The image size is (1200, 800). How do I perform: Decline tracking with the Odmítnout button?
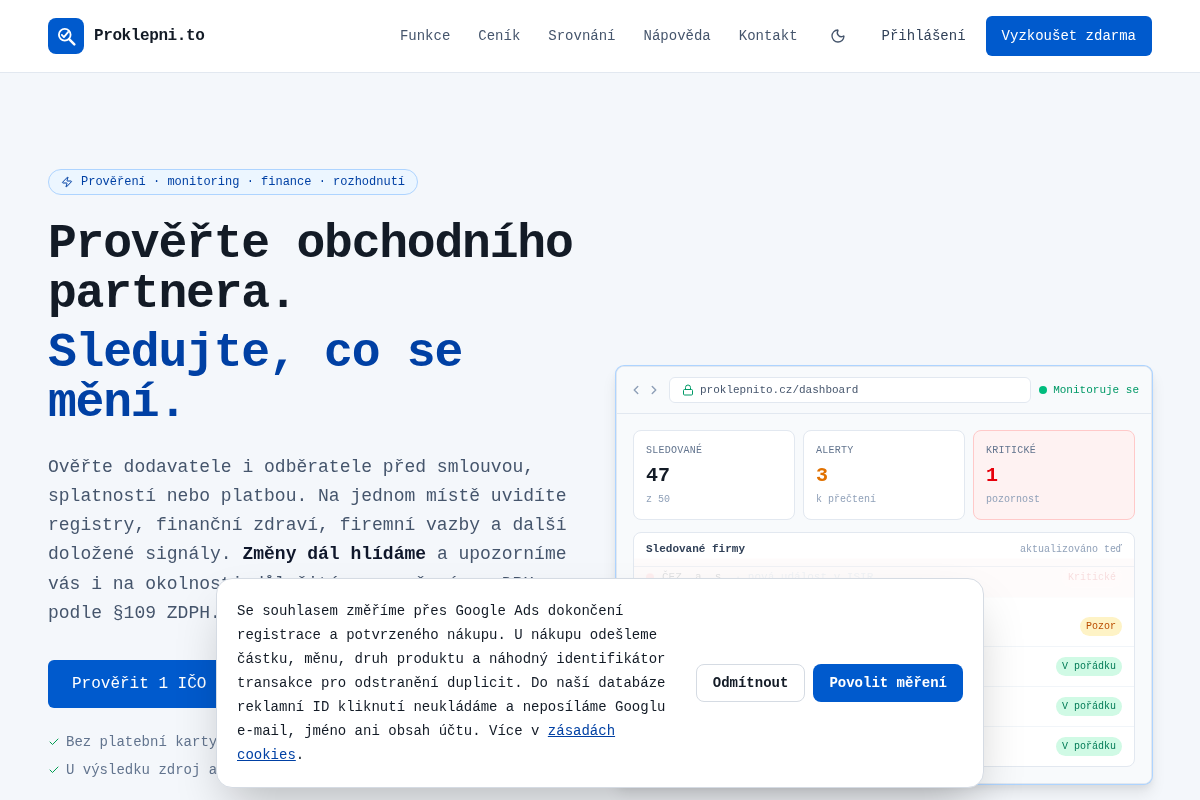click(750, 683)
